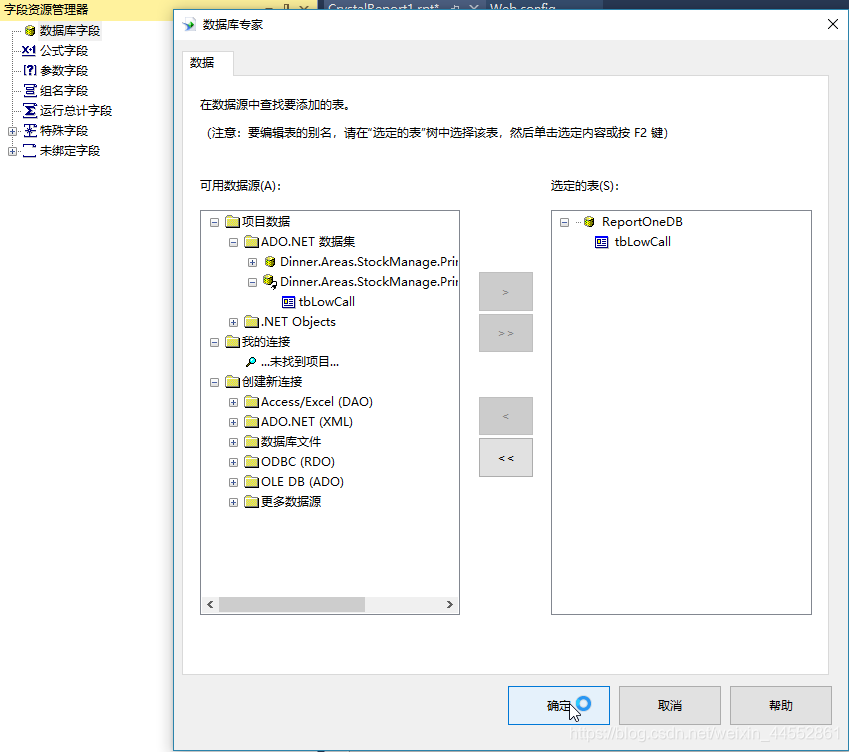The image size is (849, 752).
Task: Expand the 数据库文件 node
Action: click(x=233, y=442)
